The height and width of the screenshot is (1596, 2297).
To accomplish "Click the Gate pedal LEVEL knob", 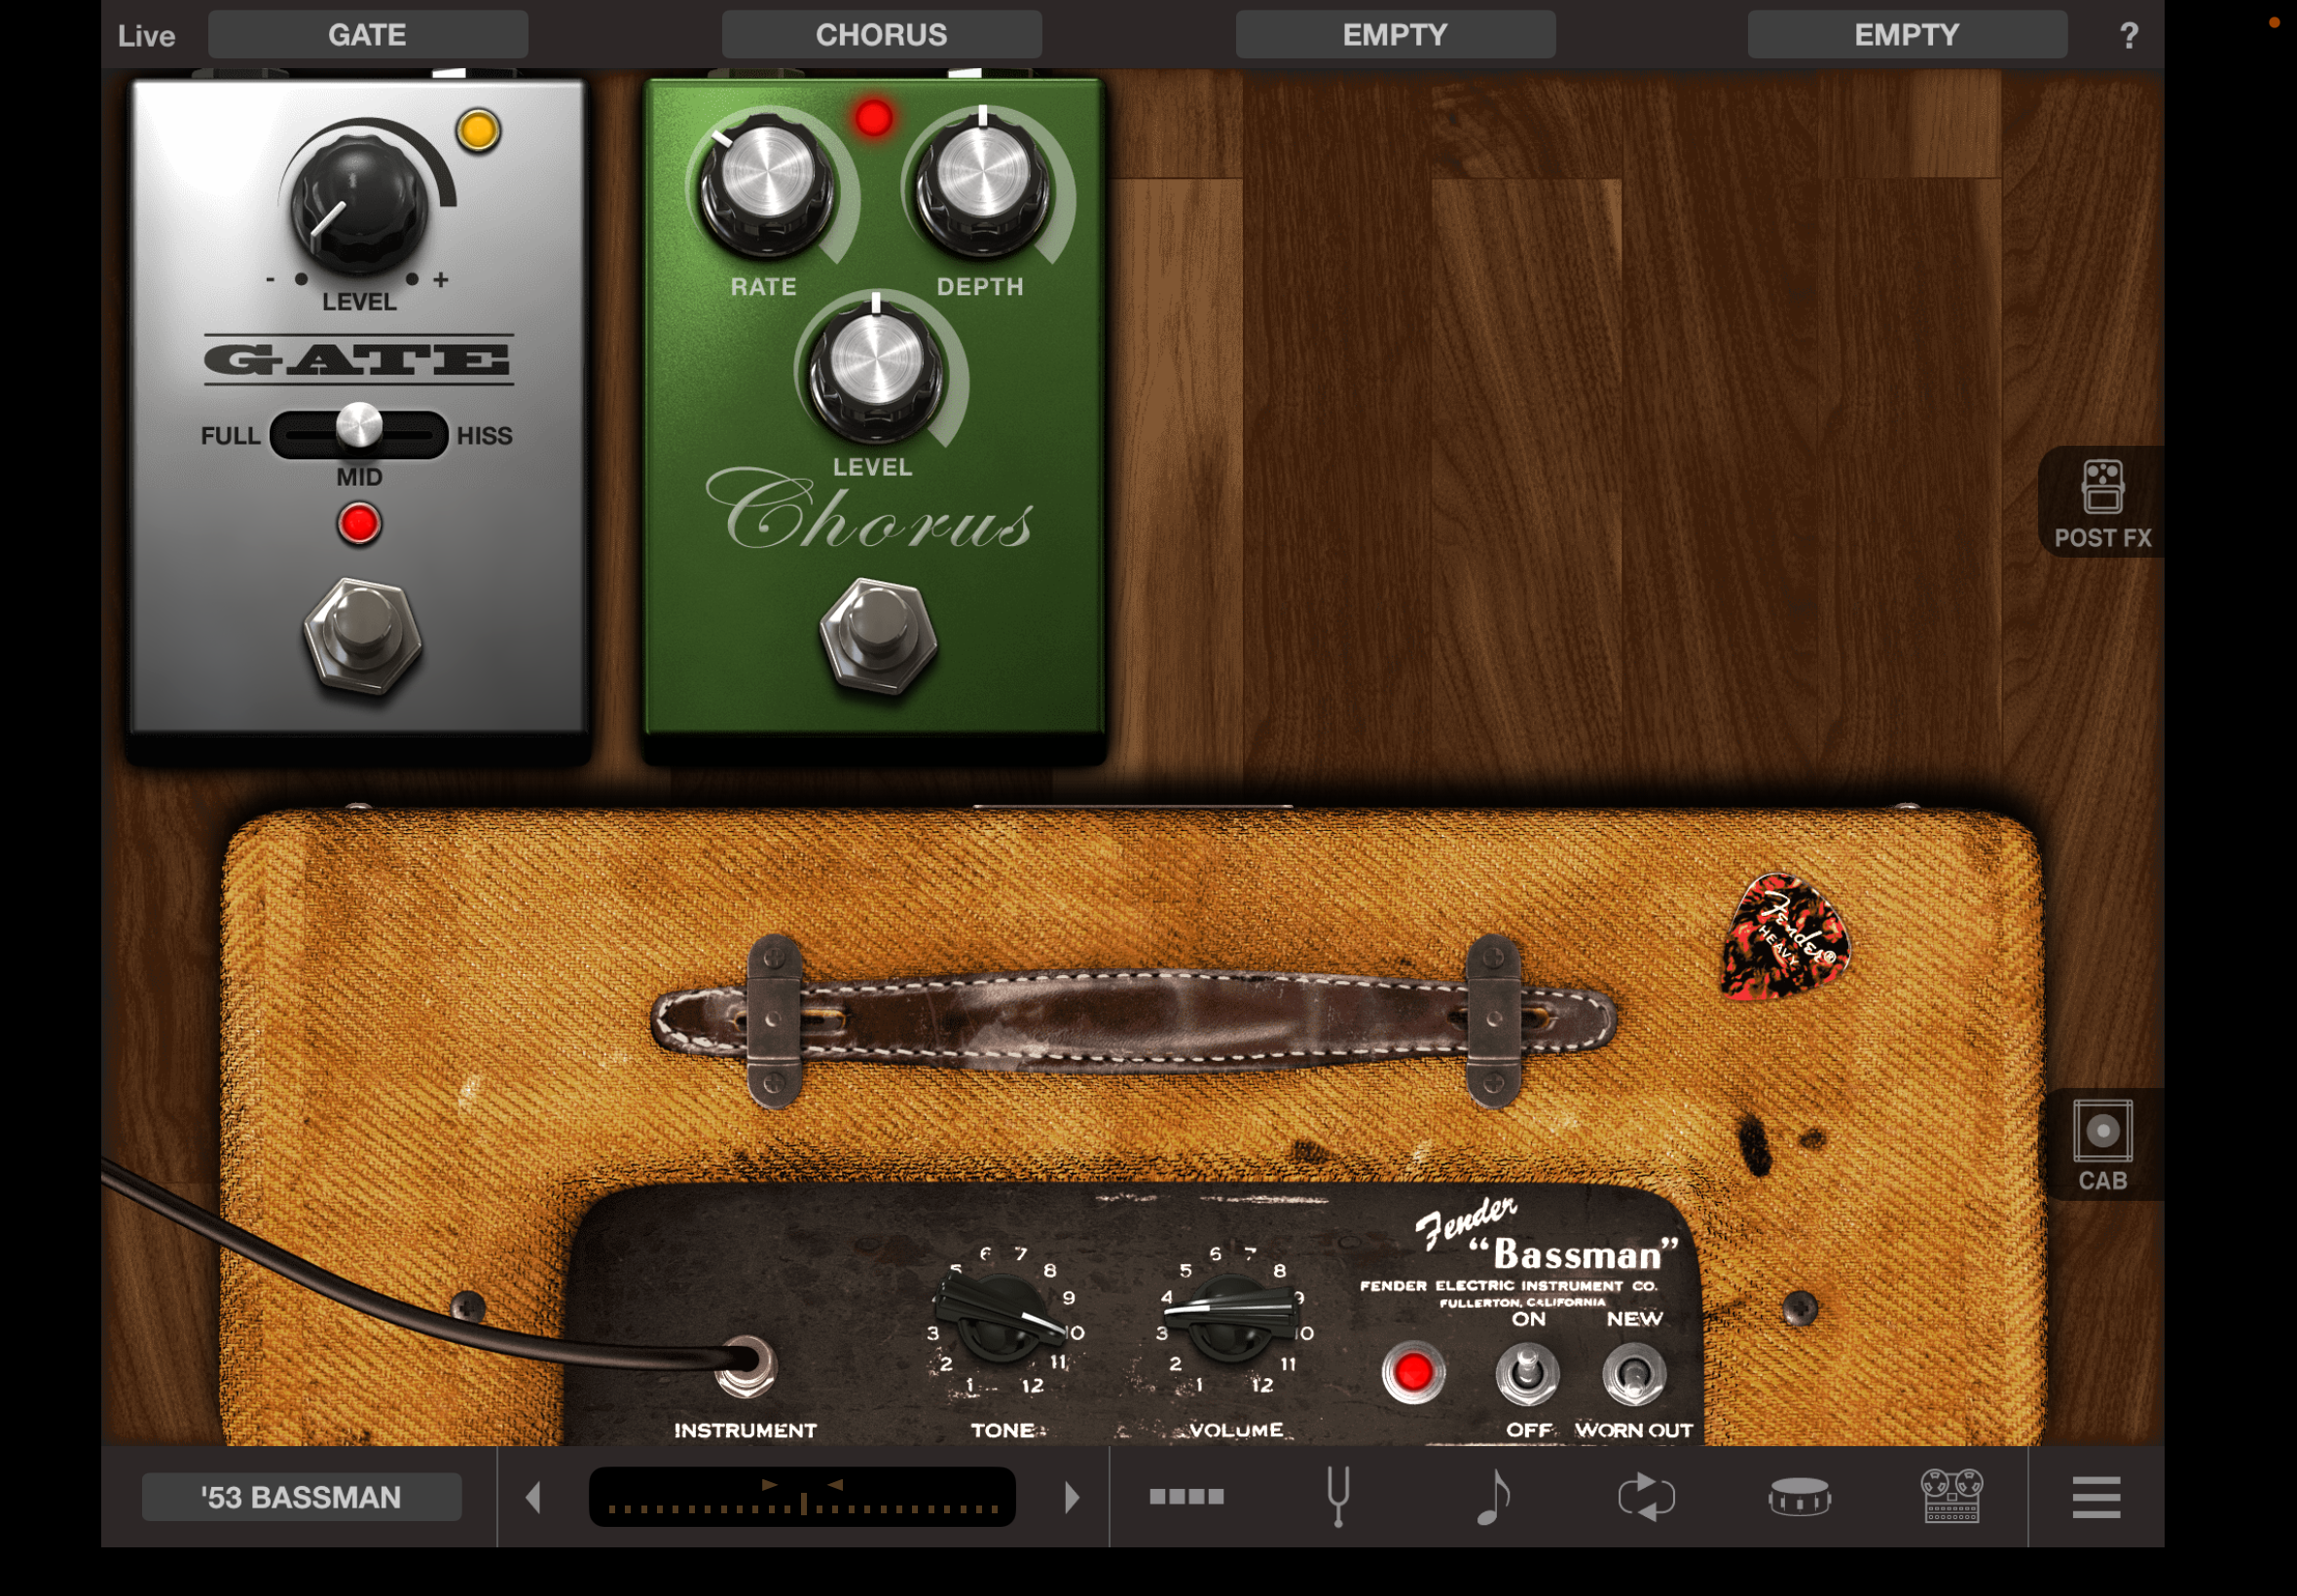I will click(x=358, y=206).
